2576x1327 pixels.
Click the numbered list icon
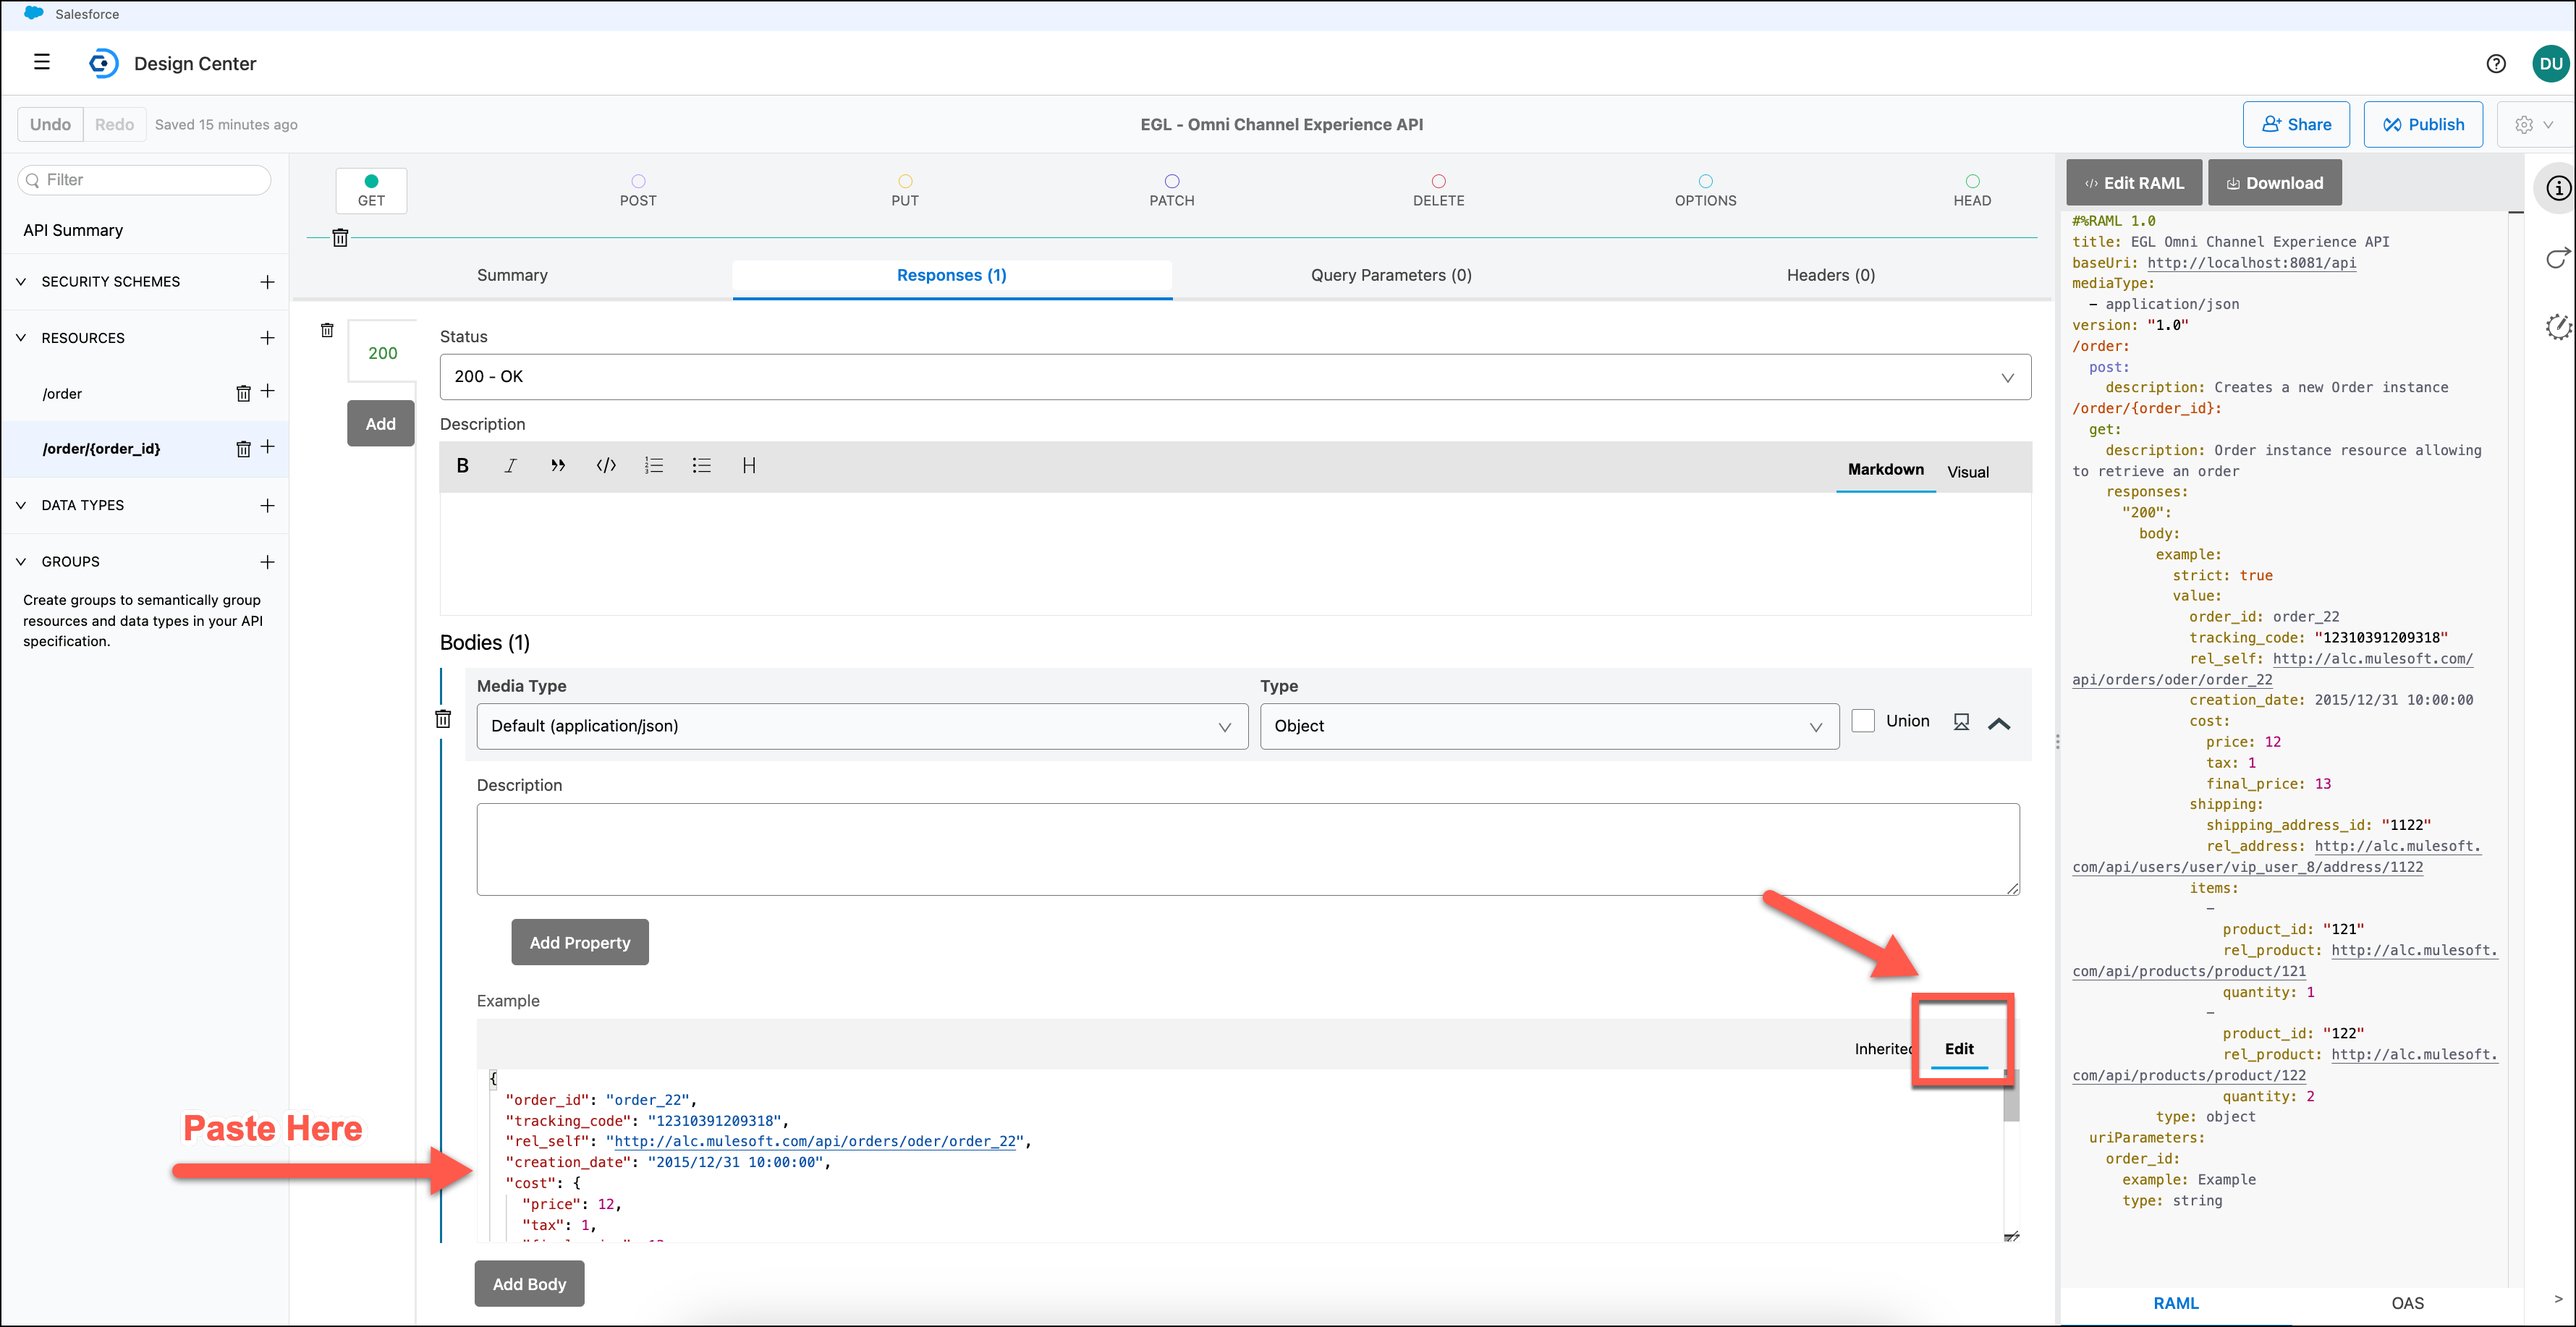(x=654, y=466)
